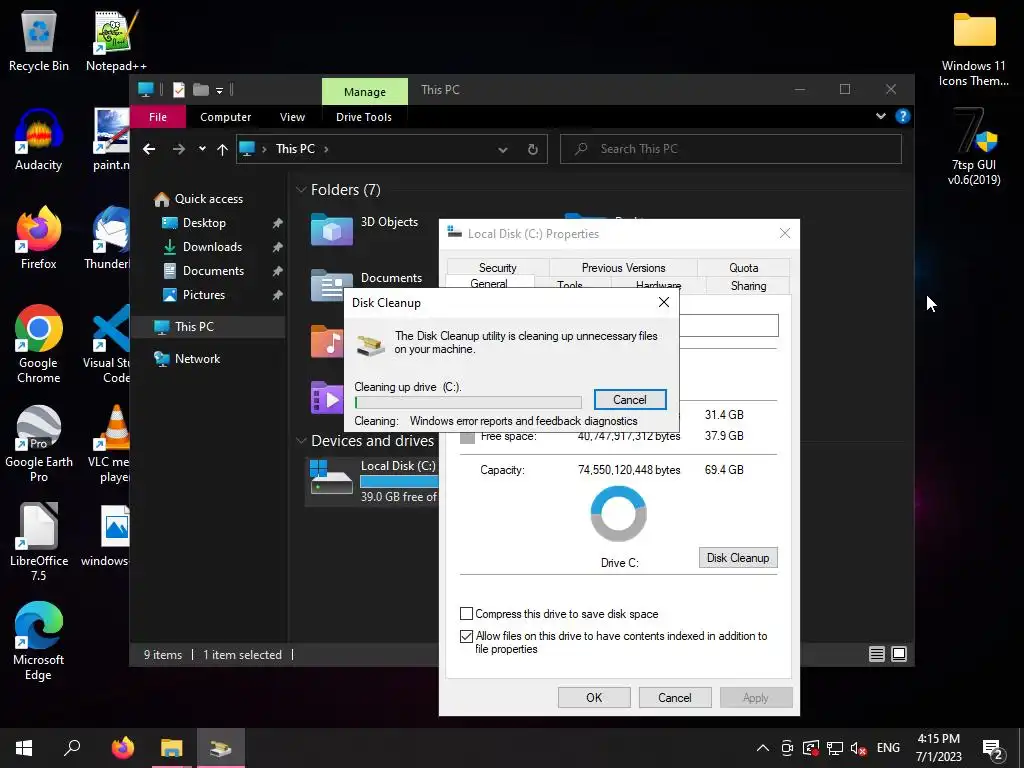Open the Drive Tools ribbon tab

tap(364, 117)
